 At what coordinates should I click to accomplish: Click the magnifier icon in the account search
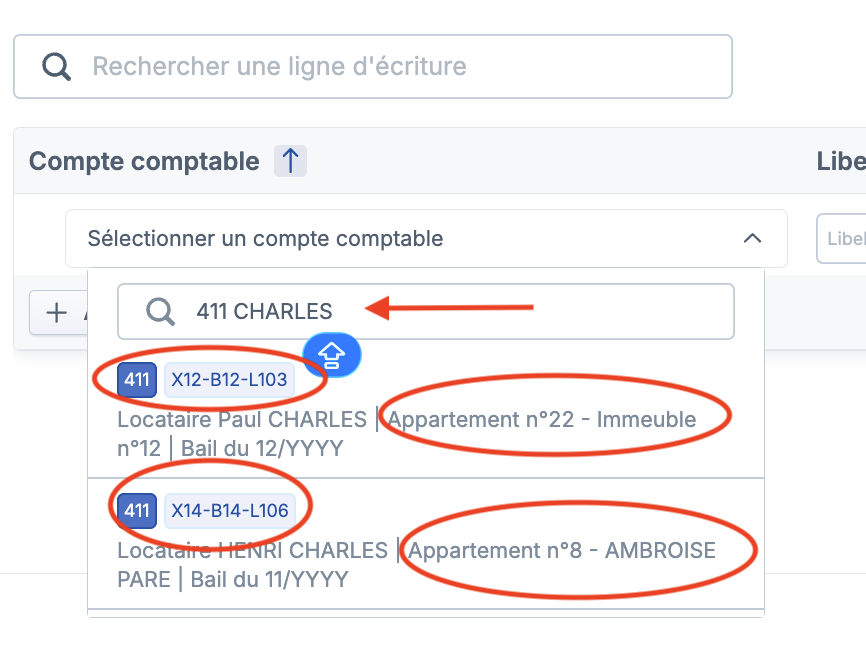pyautogui.click(x=160, y=312)
